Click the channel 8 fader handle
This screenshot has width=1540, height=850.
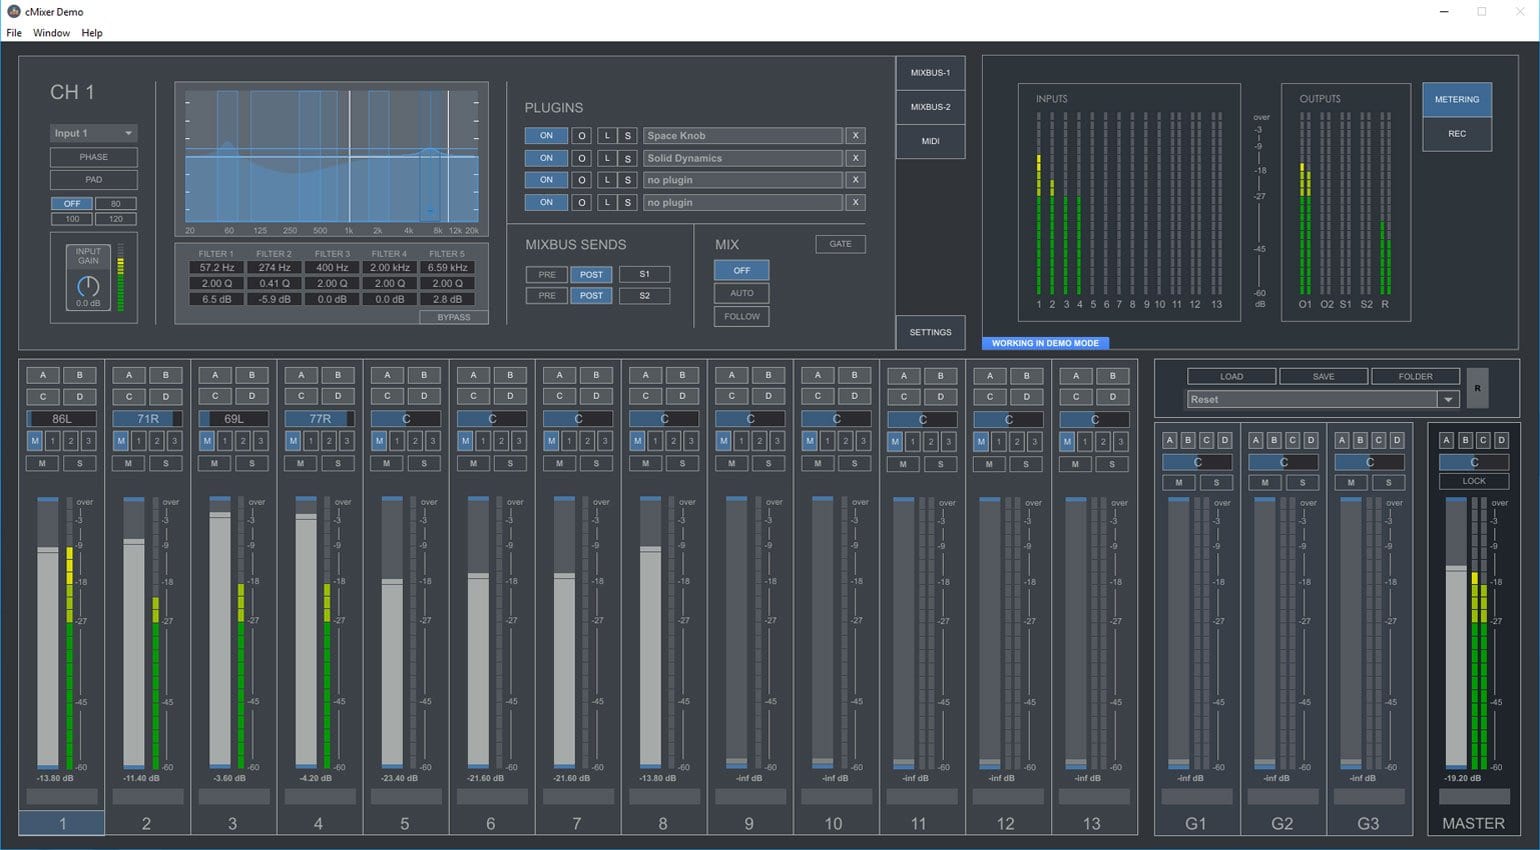[650, 549]
